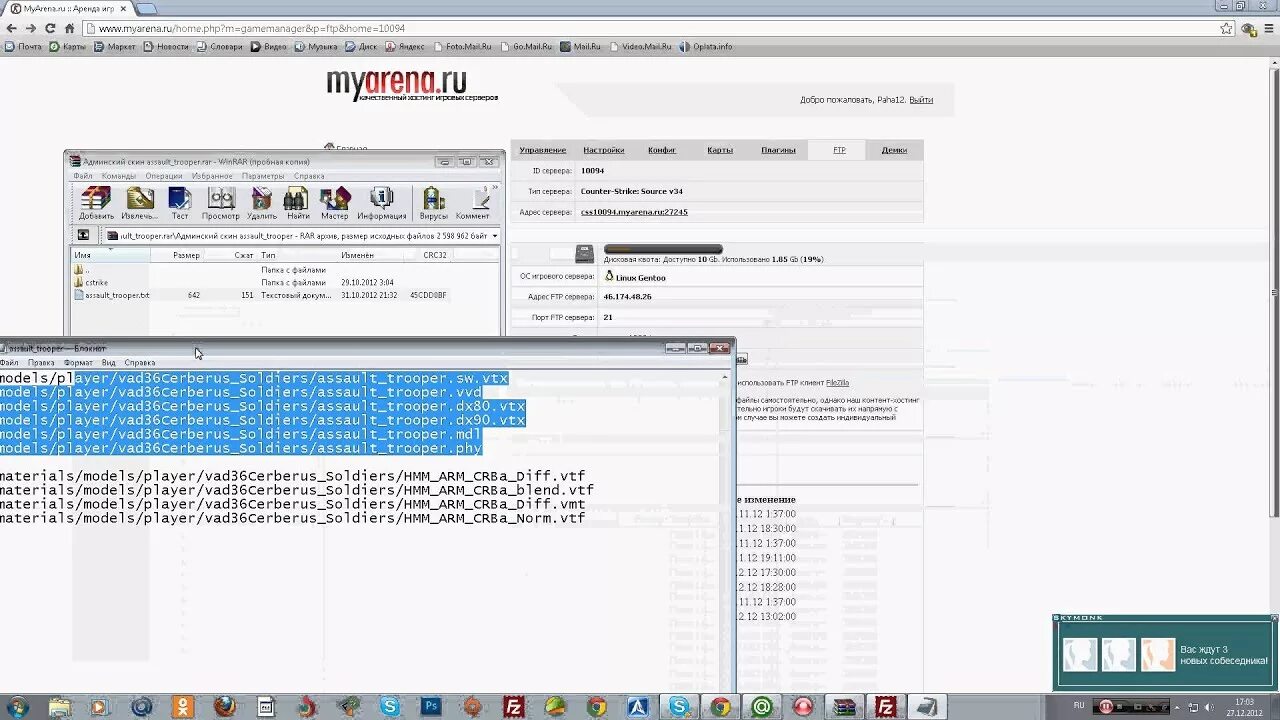Open the Параметры menu in WinRAR
This screenshot has width=1280, height=720.
tap(263, 176)
